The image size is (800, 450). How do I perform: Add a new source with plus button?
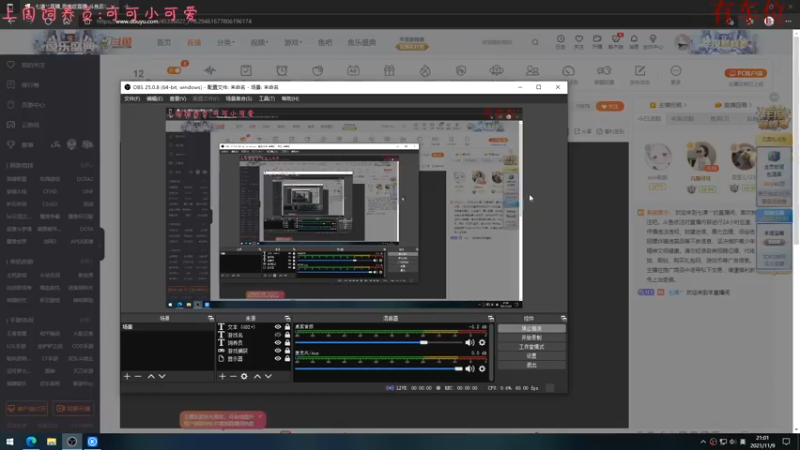pos(222,377)
